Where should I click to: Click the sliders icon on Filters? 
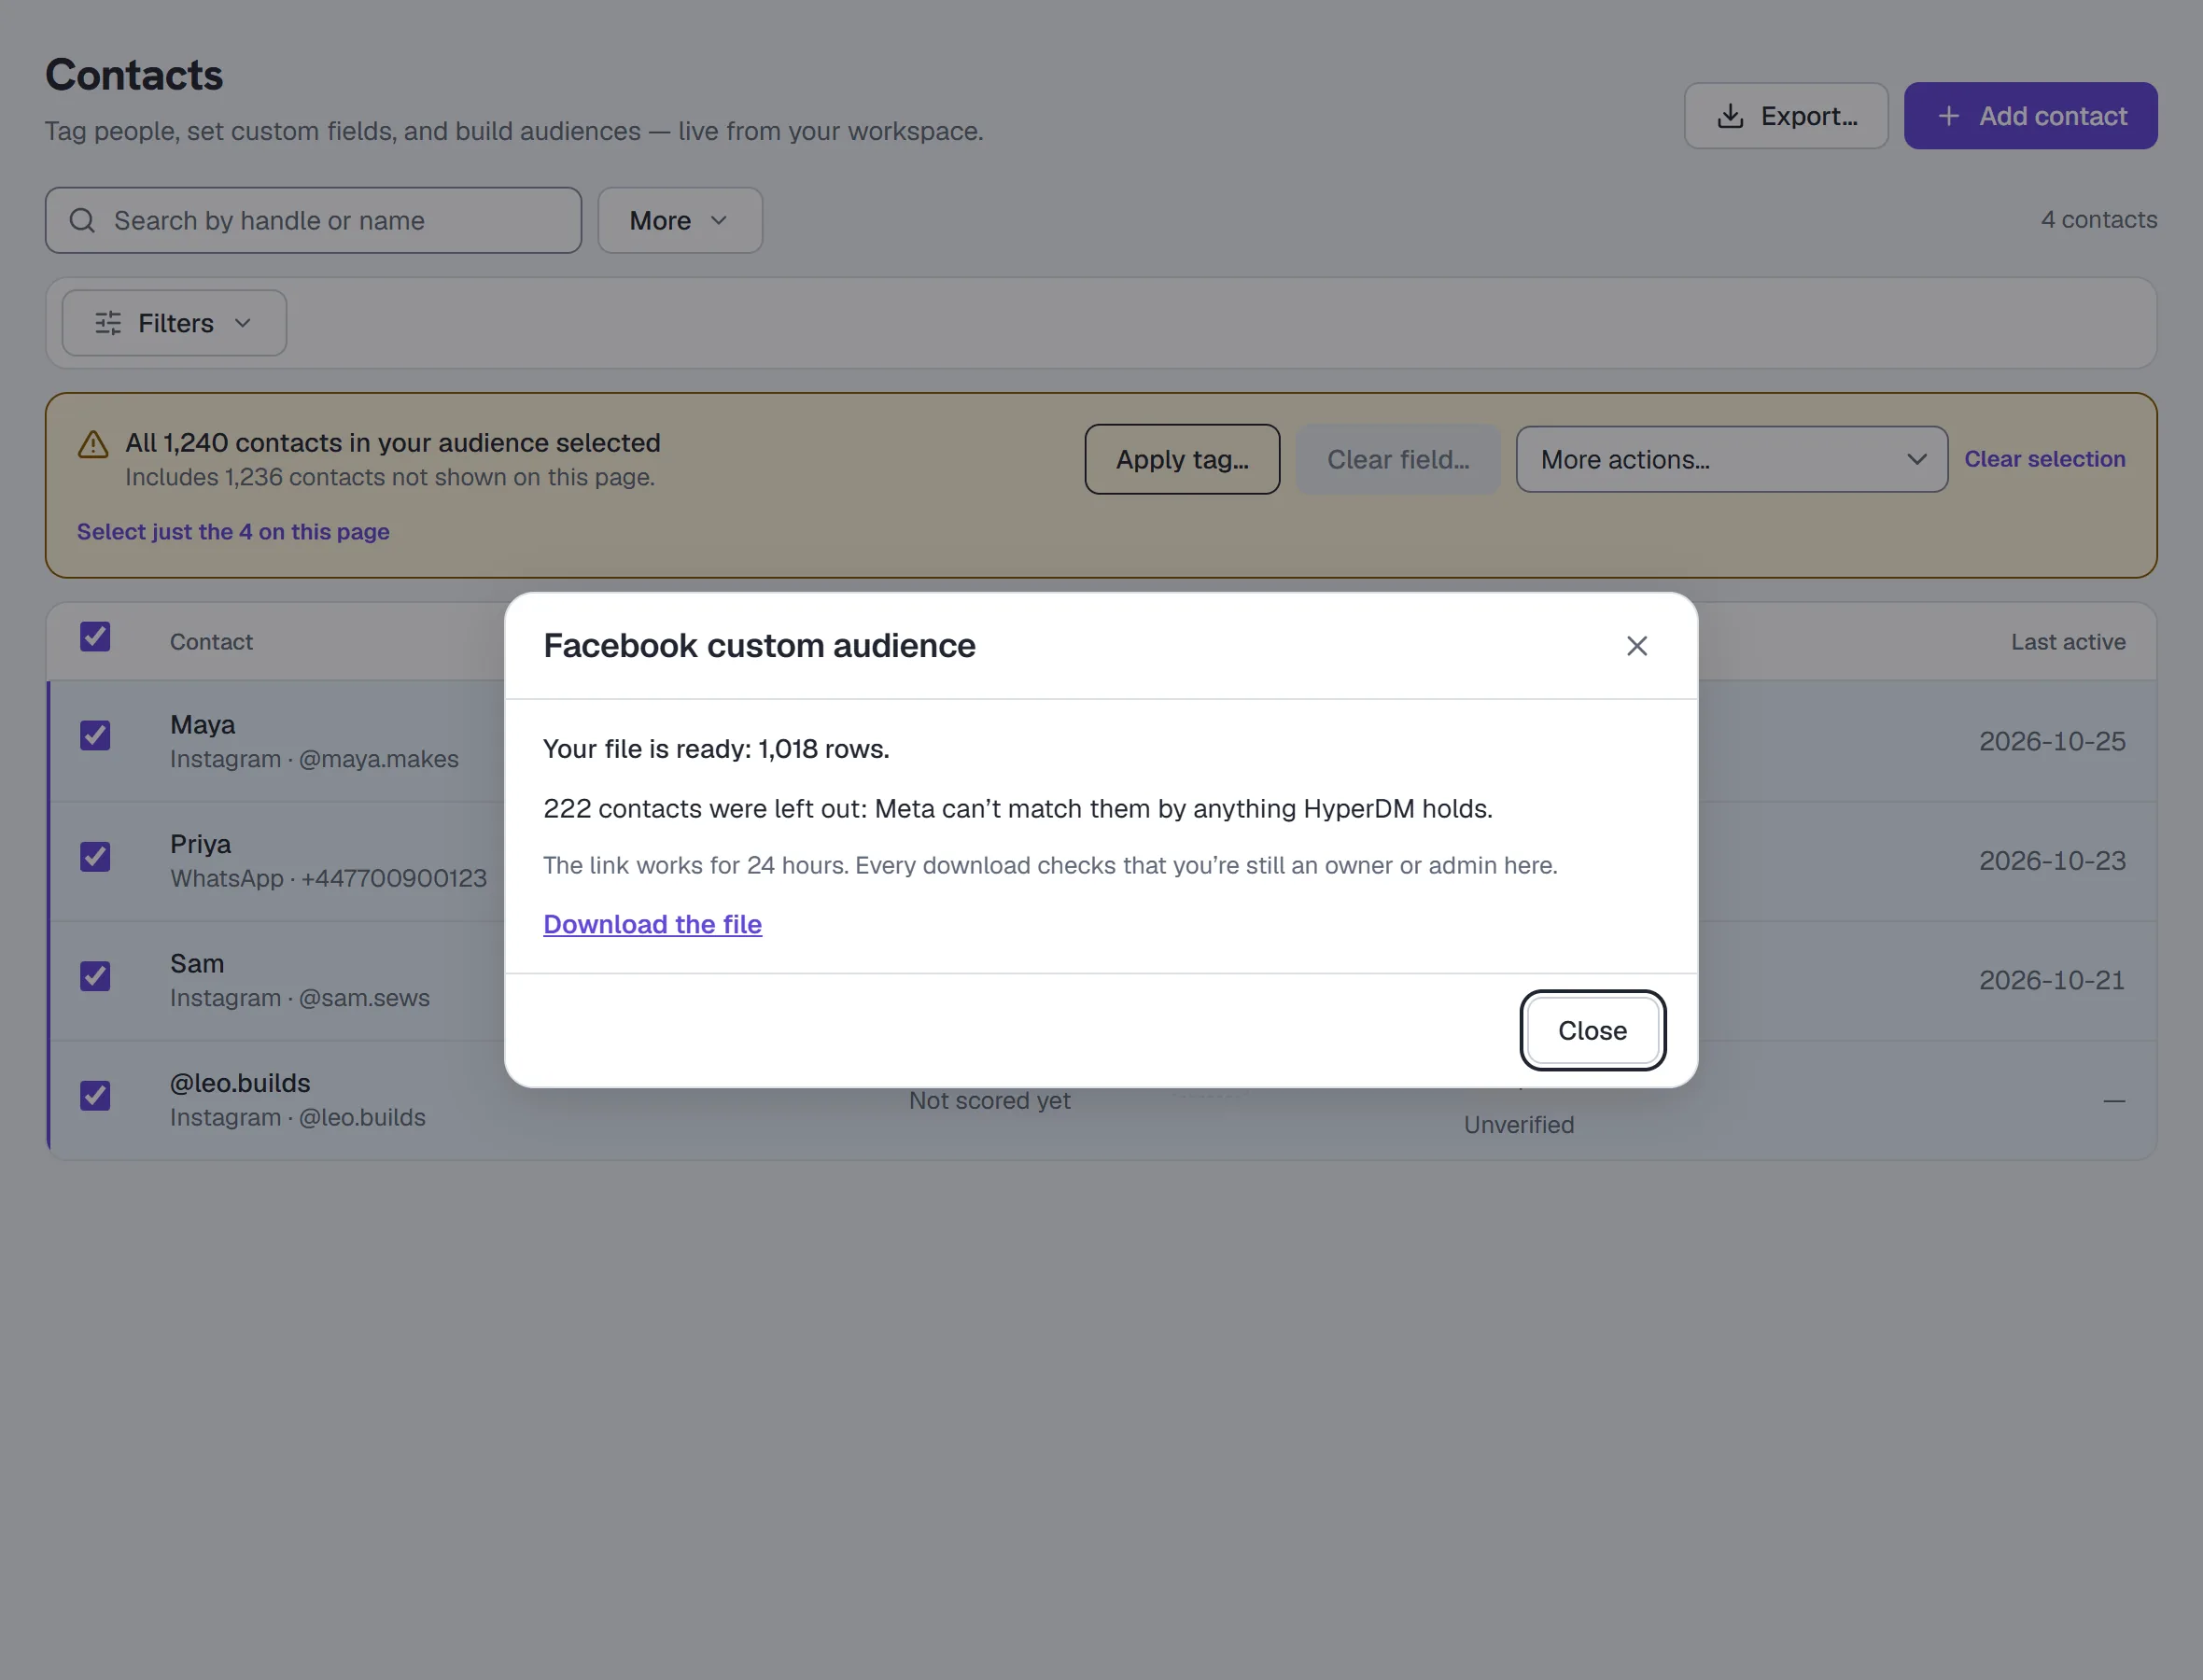108,323
